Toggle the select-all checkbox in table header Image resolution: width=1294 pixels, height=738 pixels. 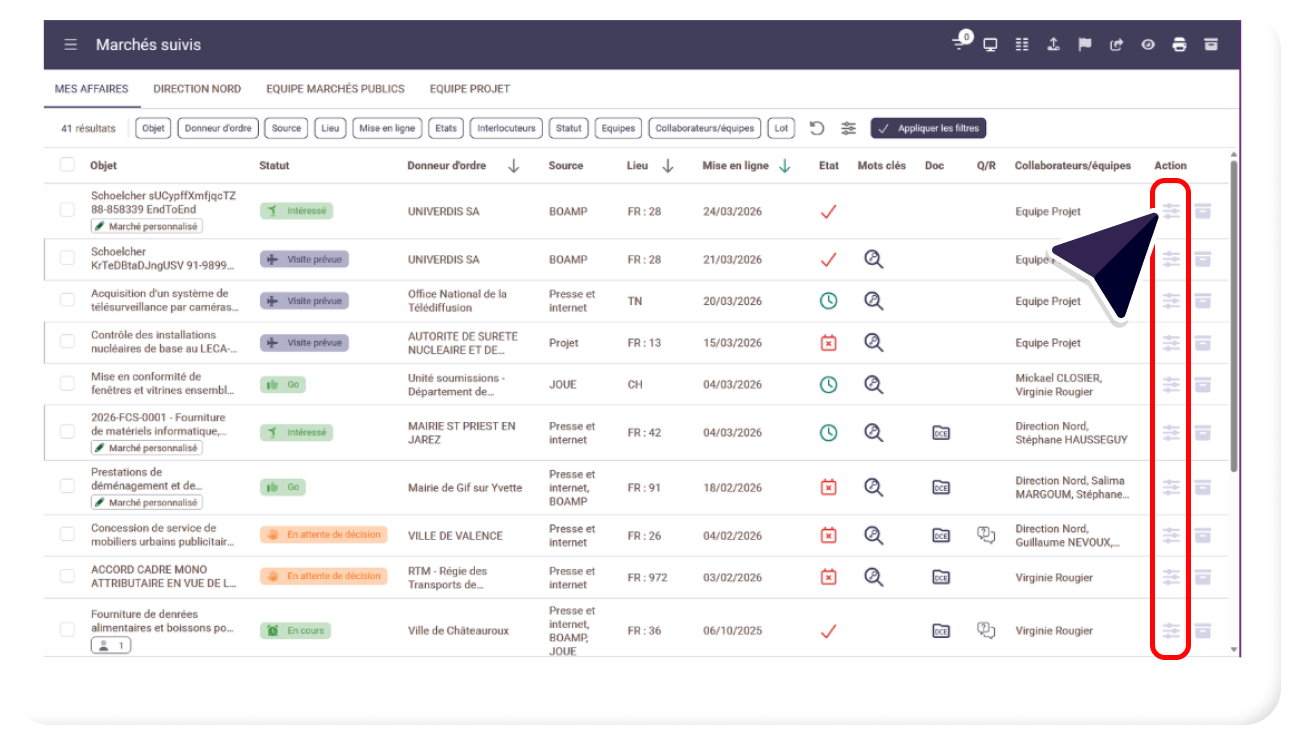click(67, 165)
